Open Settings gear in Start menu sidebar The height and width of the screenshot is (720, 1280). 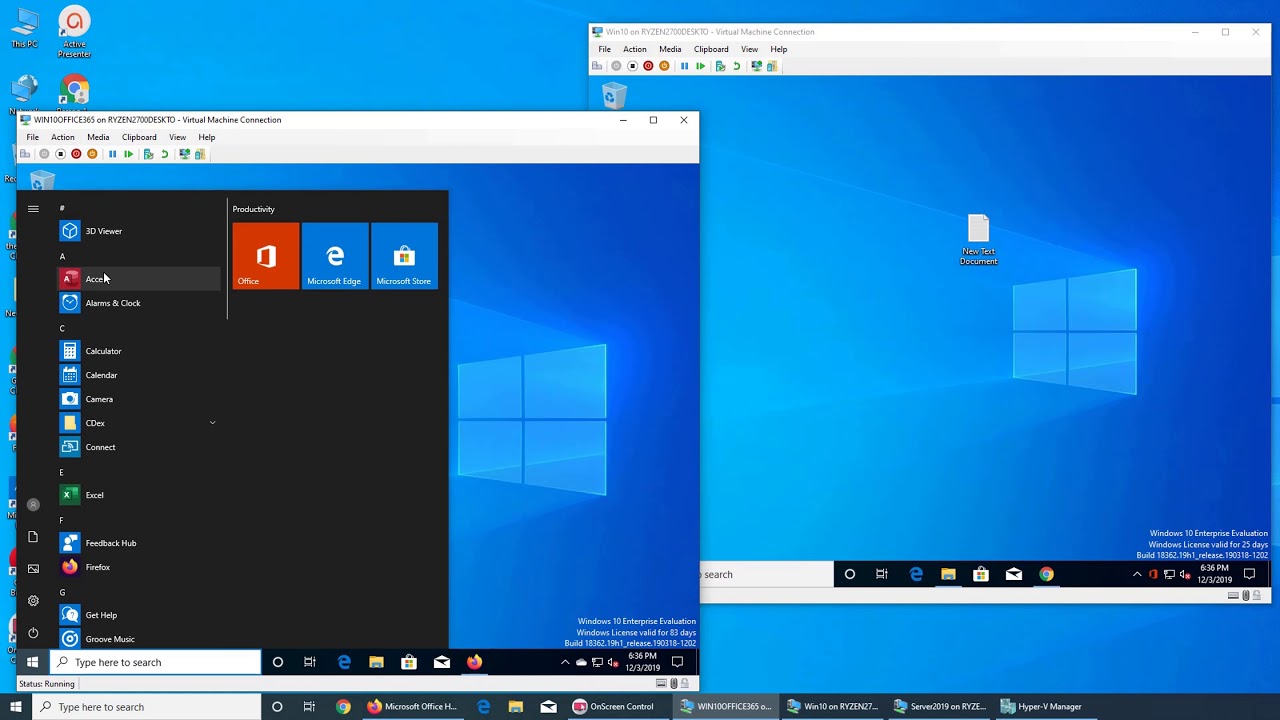[x=33, y=601]
